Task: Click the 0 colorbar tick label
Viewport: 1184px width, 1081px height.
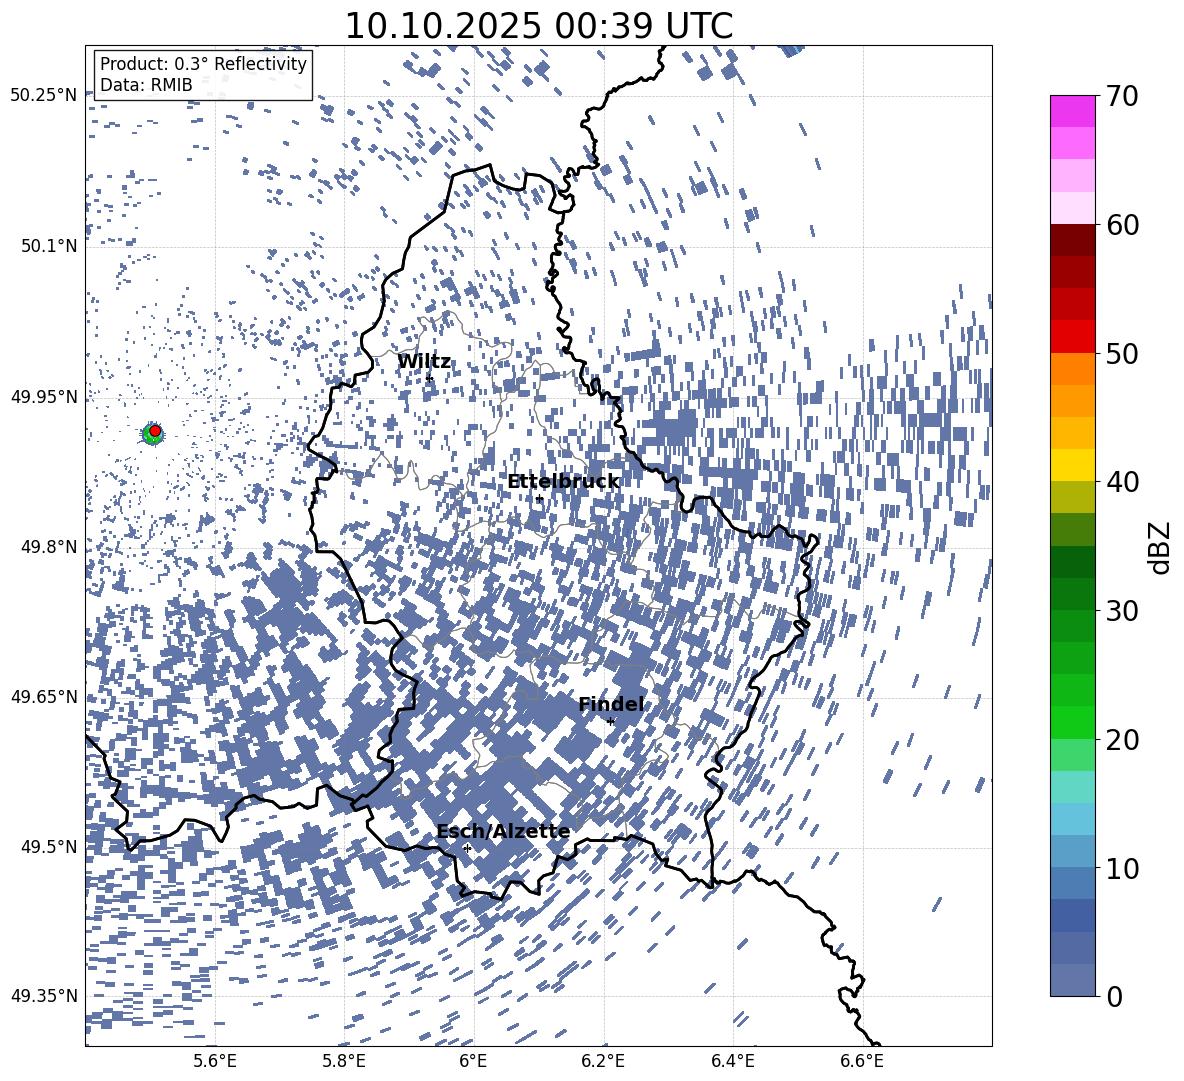Action: pyautogui.click(x=1114, y=996)
